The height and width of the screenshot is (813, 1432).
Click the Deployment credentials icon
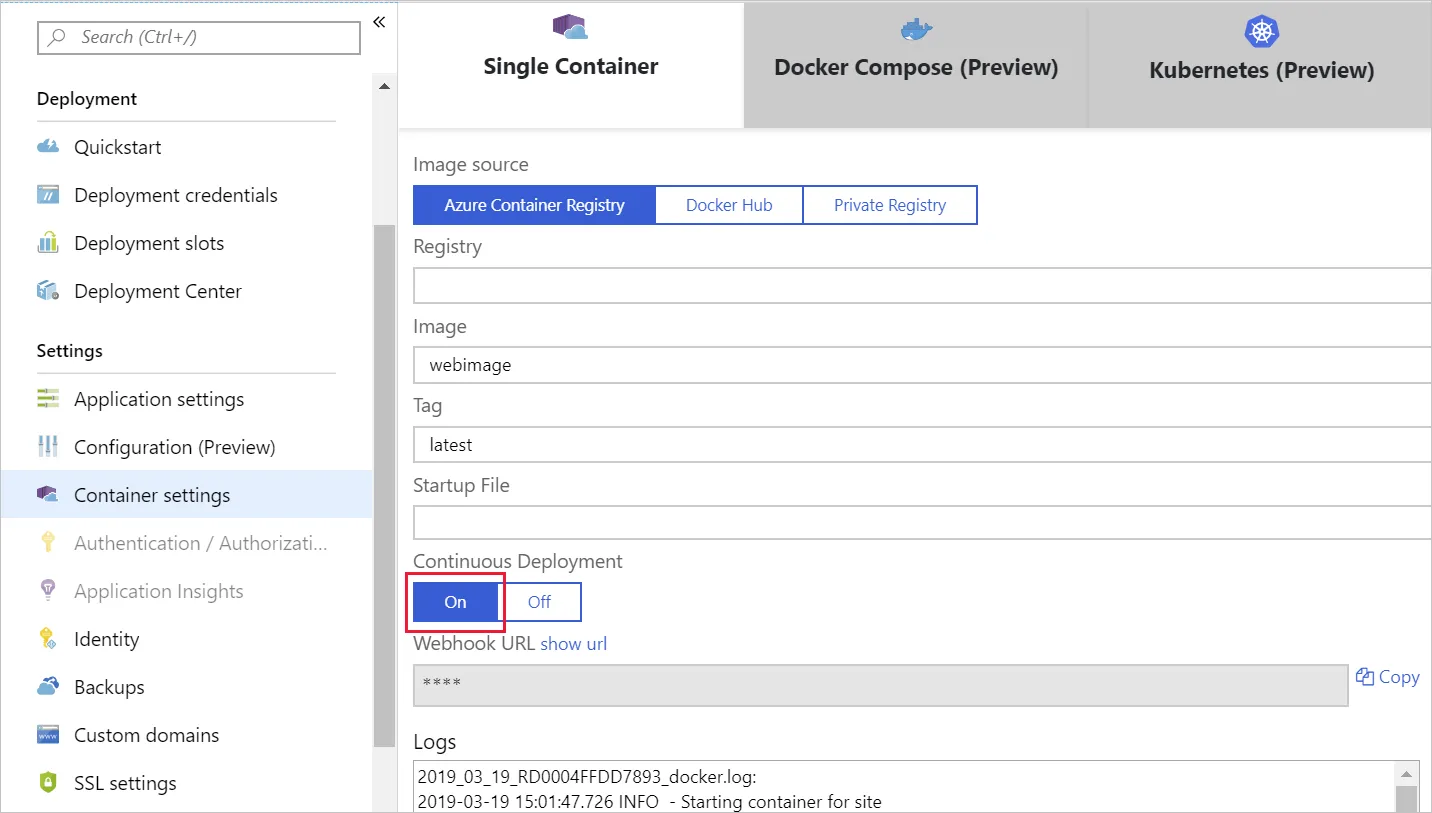click(x=48, y=195)
